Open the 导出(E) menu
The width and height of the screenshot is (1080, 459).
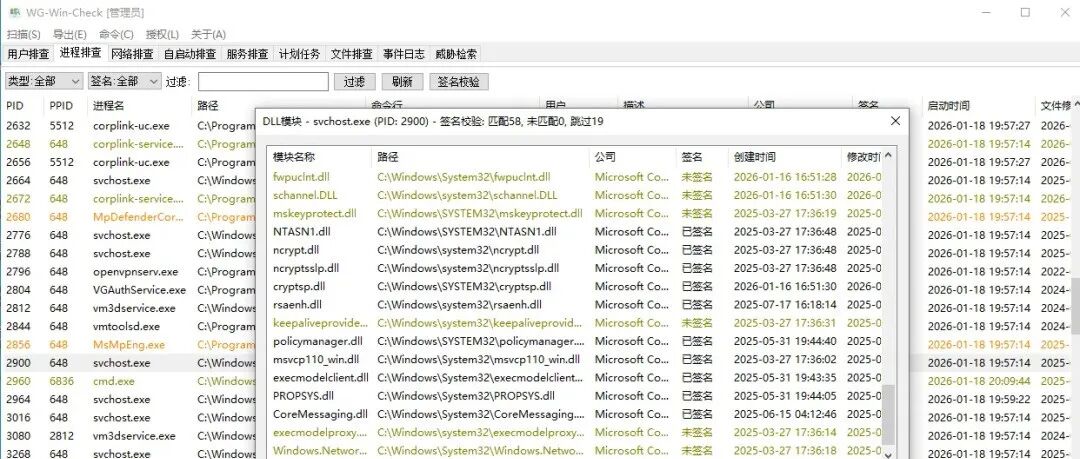click(x=70, y=34)
